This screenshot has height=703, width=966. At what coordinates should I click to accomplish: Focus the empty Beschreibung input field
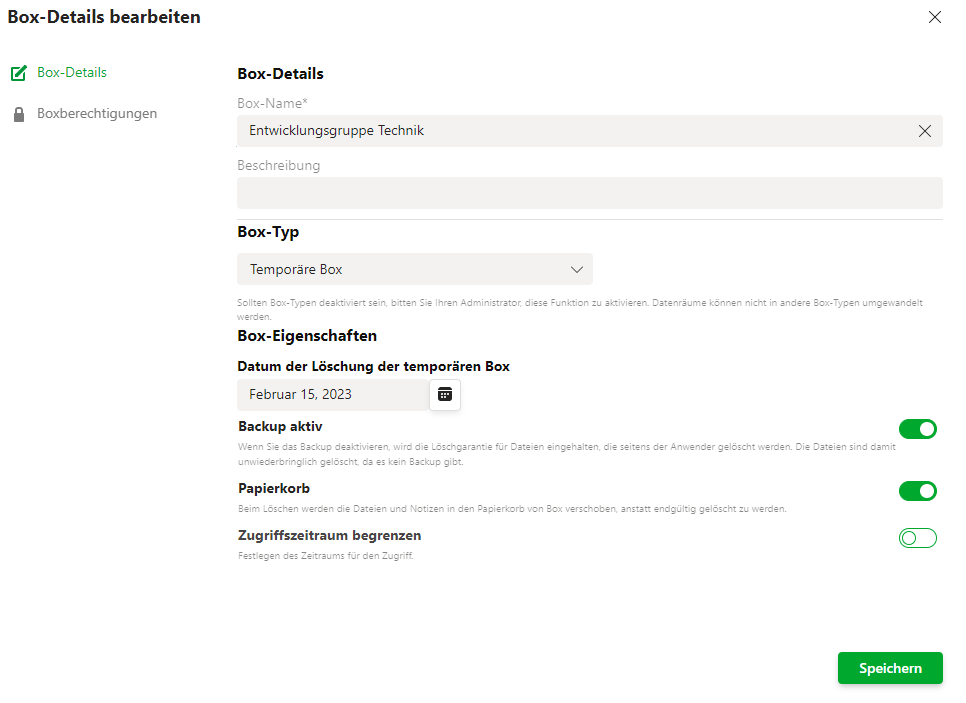pyautogui.click(x=590, y=193)
